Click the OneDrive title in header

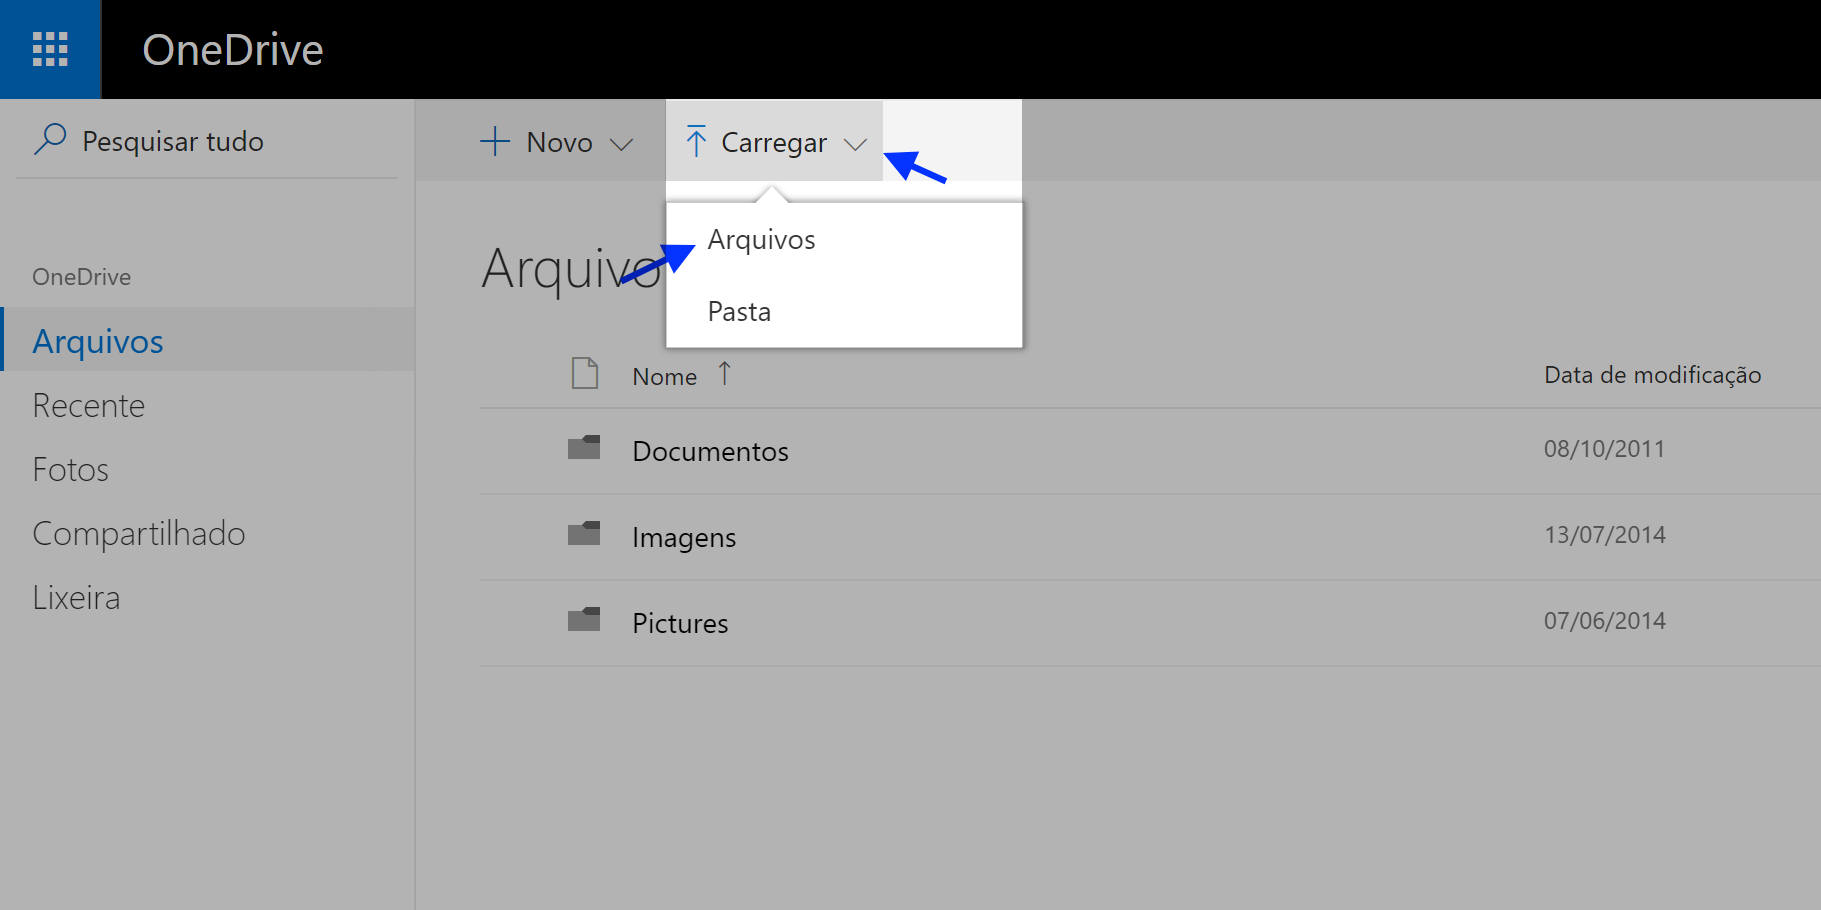(233, 50)
